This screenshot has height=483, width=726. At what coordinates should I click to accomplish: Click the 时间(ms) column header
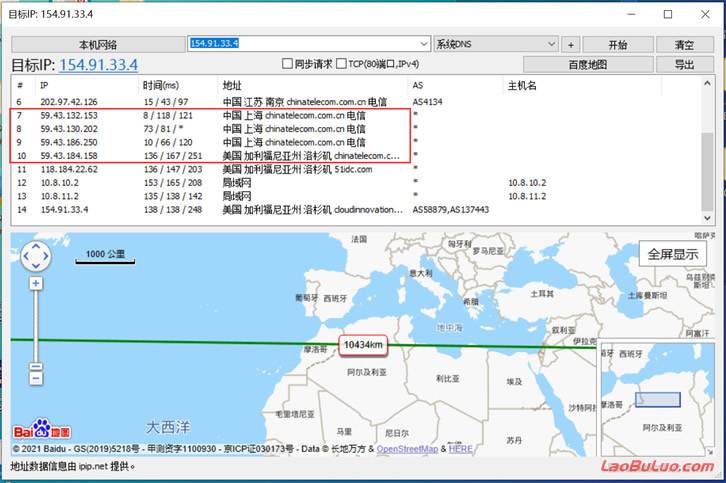point(160,86)
